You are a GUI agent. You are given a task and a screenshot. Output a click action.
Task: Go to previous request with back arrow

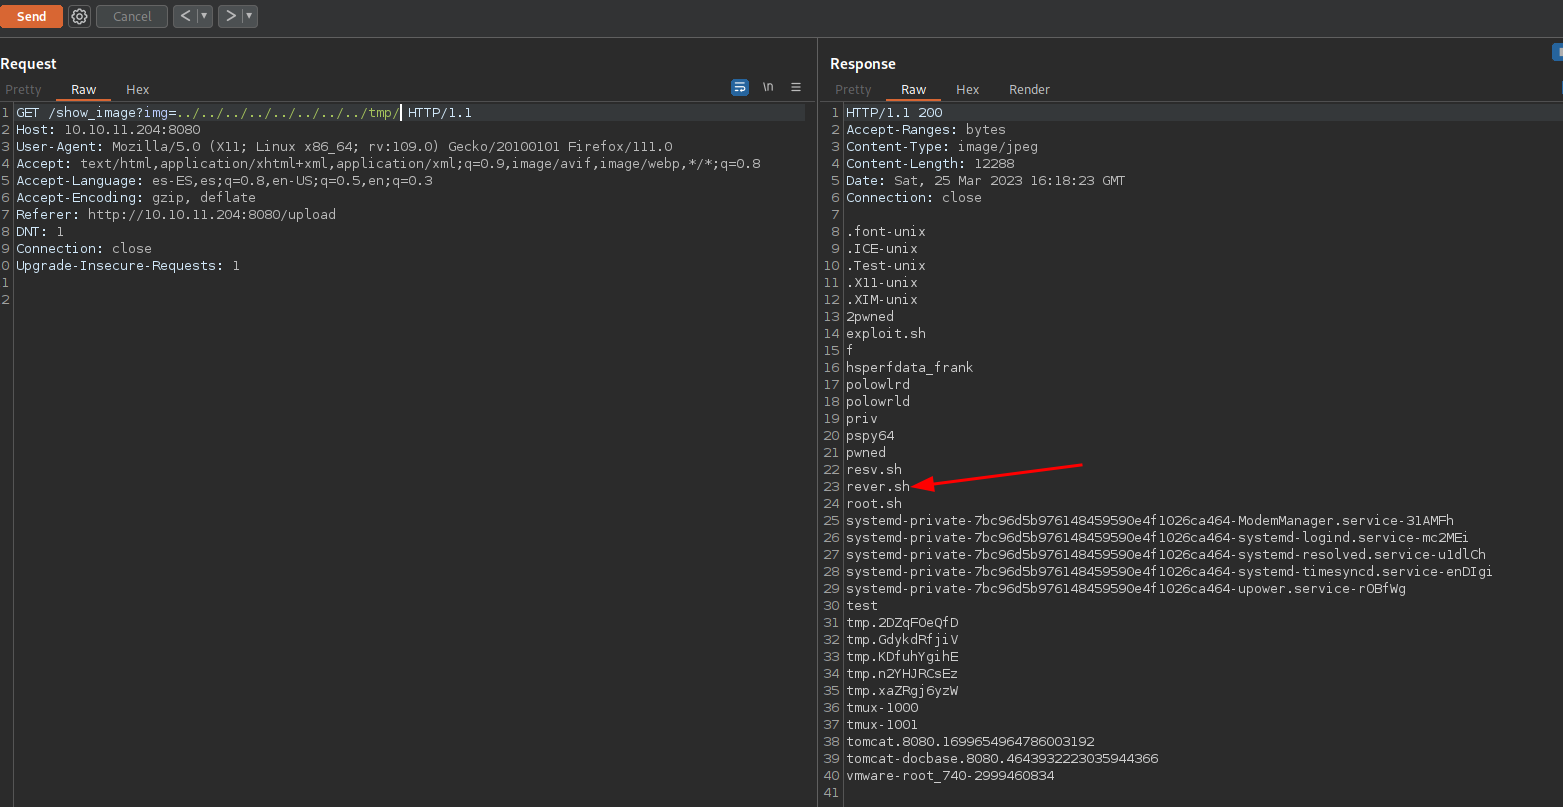[x=185, y=16]
